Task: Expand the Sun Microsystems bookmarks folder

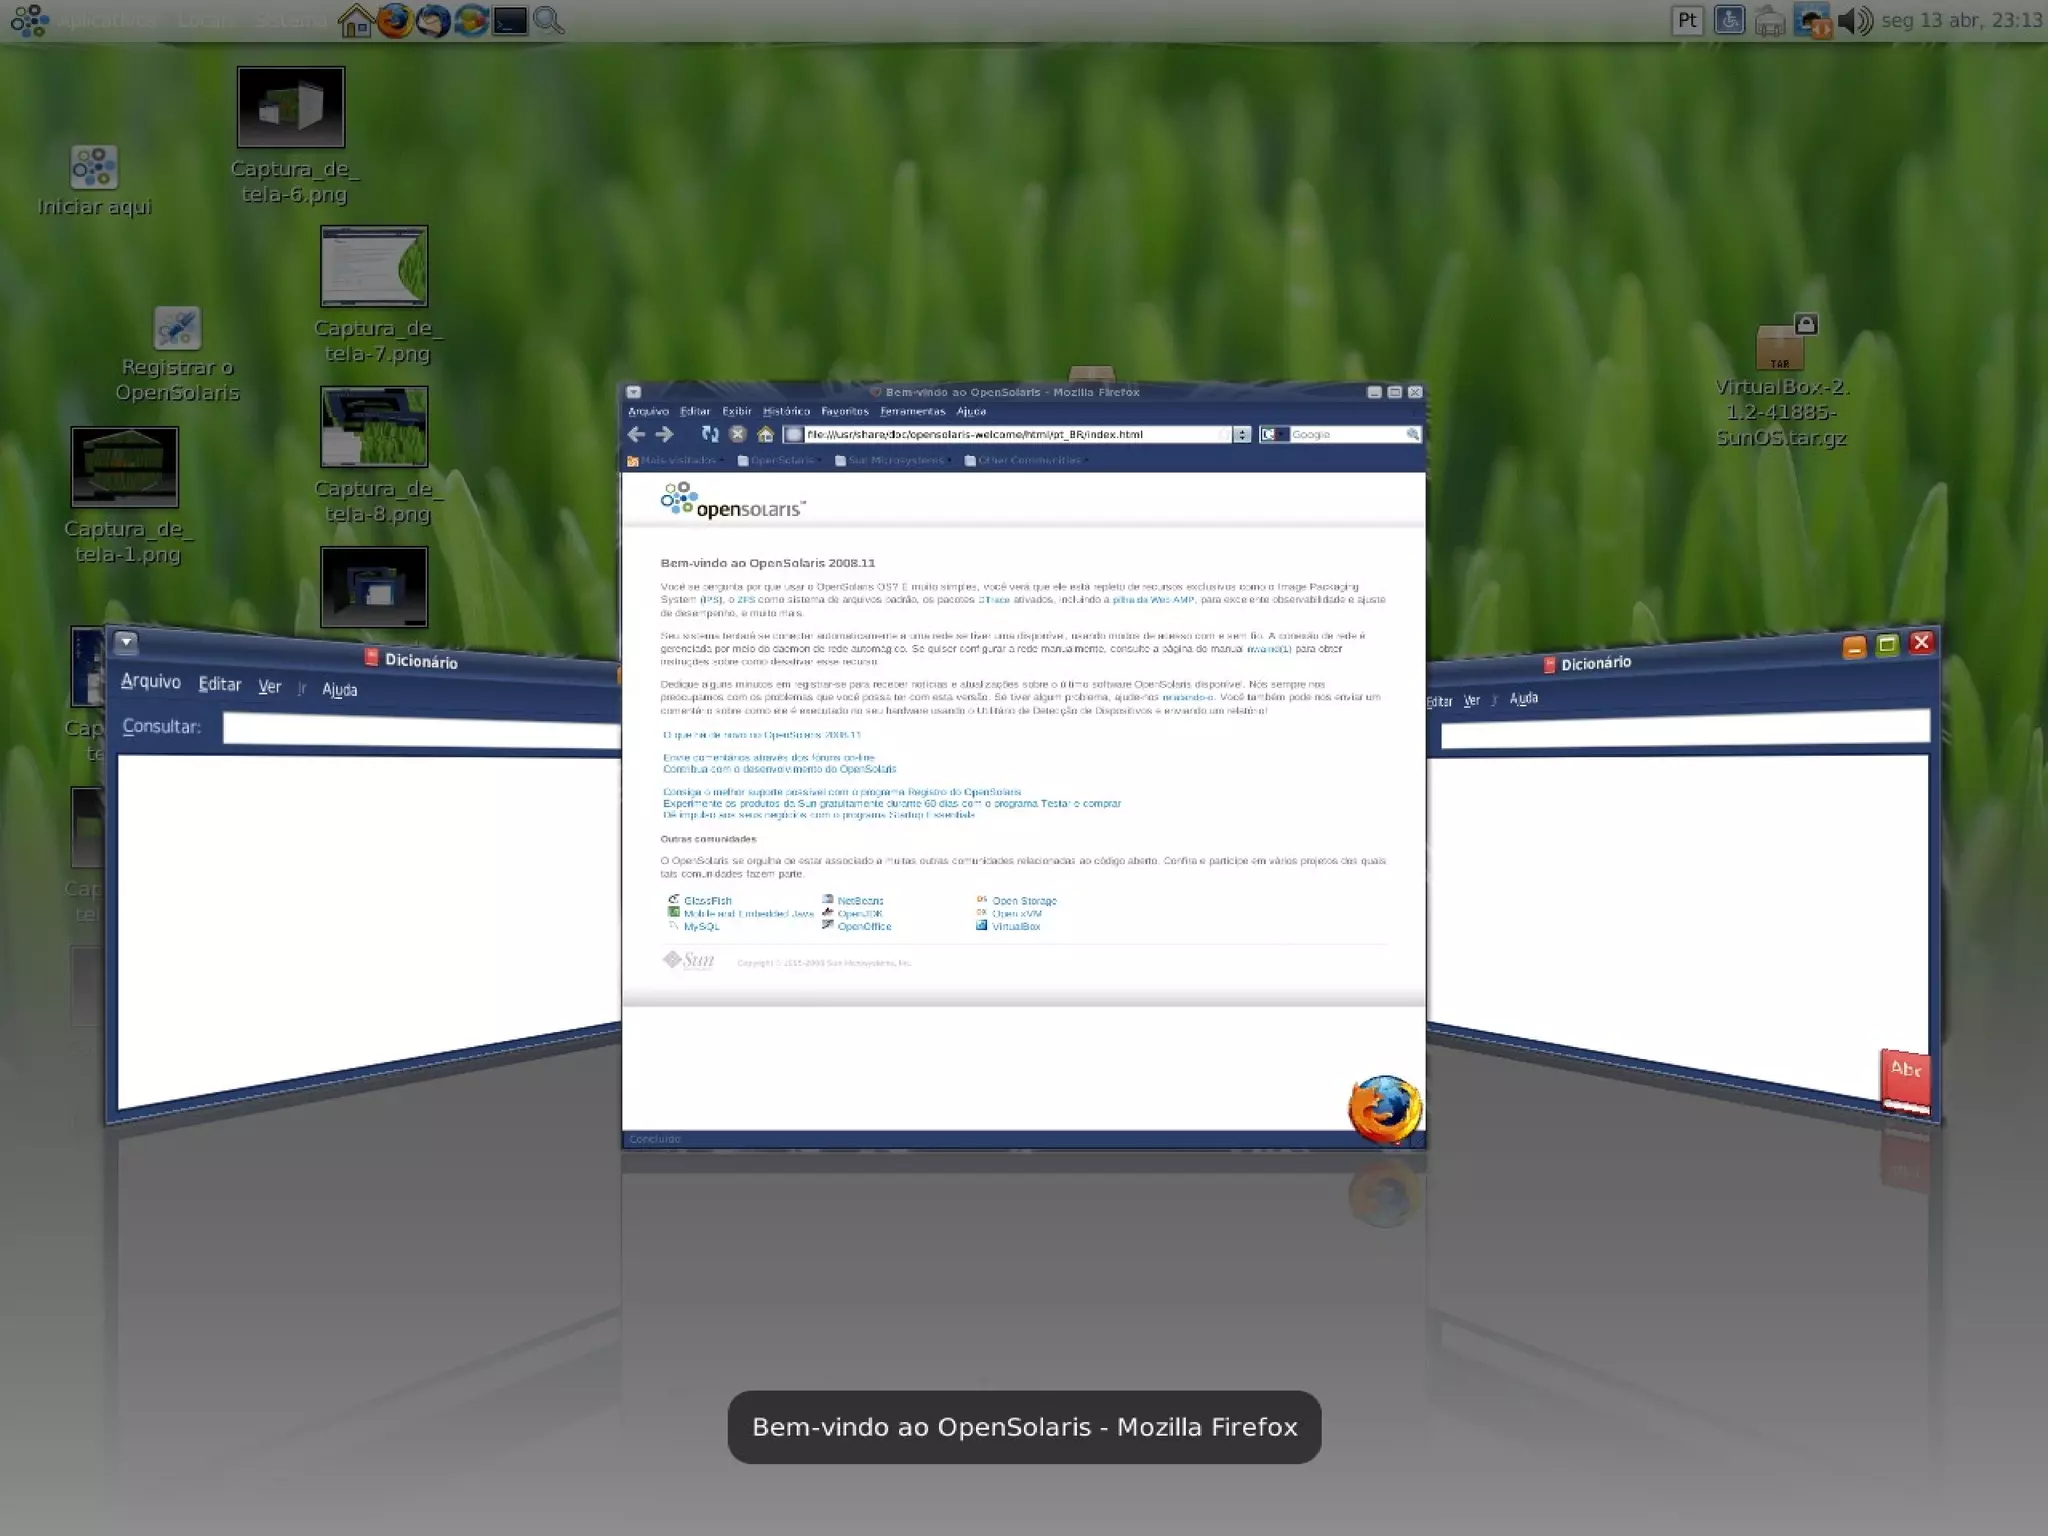Action: (893, 460)
